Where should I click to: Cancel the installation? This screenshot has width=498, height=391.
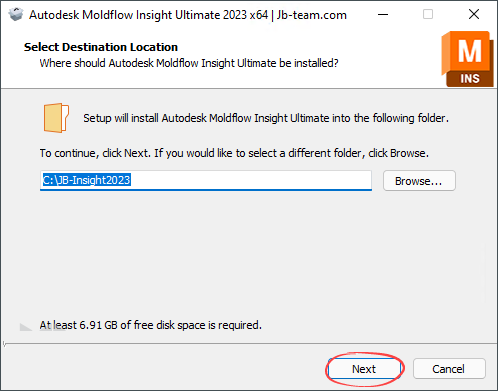click(x=449, y=369)
